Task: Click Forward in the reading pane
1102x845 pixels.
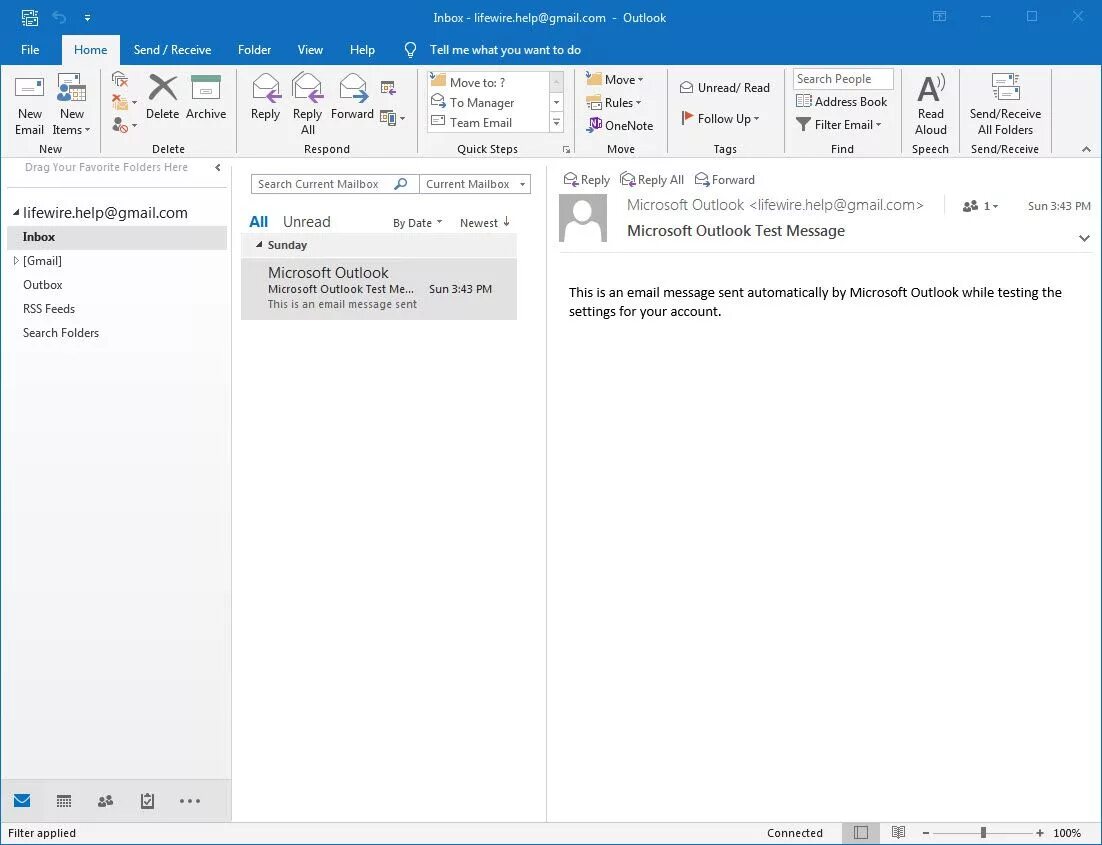Action: [x=725, y=179]
